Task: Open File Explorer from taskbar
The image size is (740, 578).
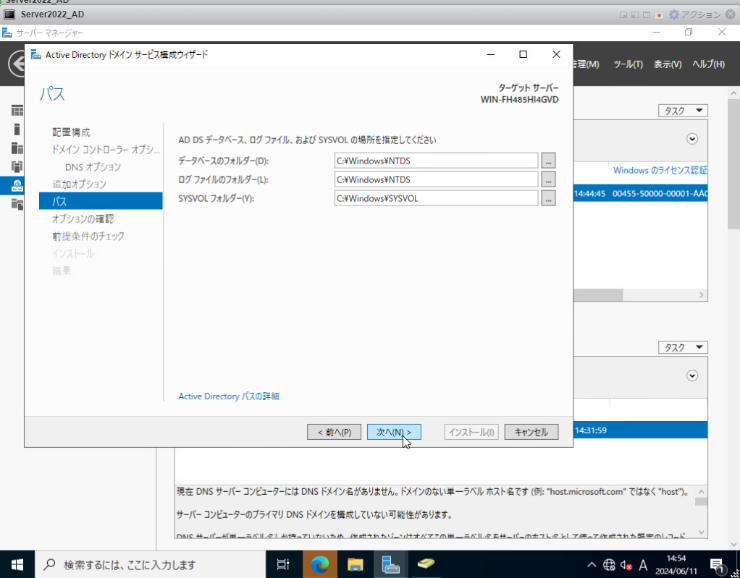Action: click(x=355, y=564)
